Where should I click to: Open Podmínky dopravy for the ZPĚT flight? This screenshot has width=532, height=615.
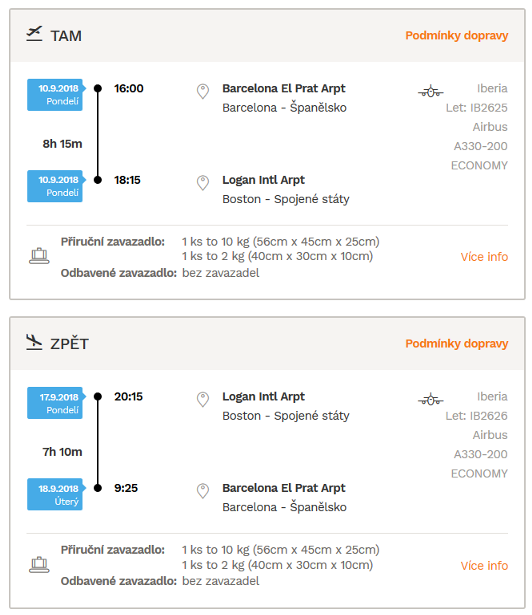(x=457, y=344)
